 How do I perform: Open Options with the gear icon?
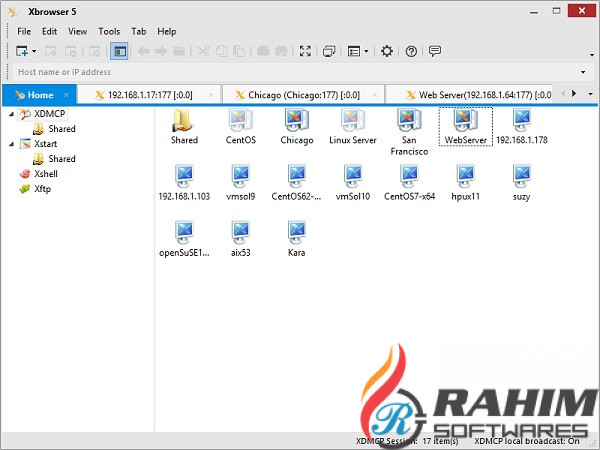pos(387,51)
